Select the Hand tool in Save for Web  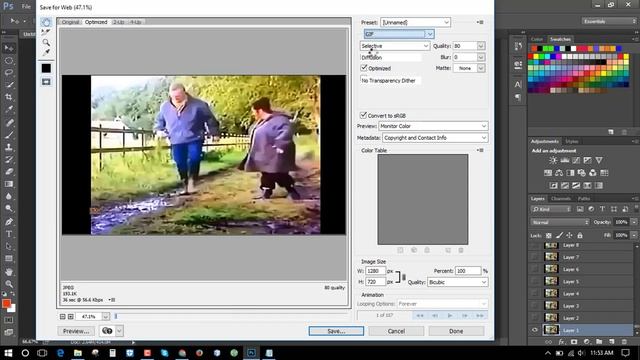pyautogui.click(x=46, y=22)
